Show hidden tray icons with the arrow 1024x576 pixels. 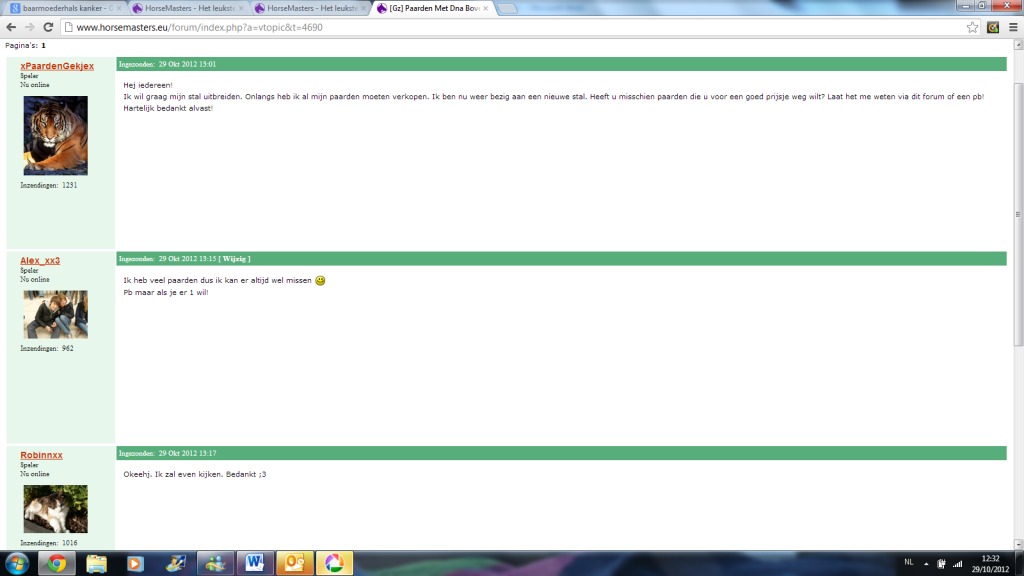(x=926, y=564)
